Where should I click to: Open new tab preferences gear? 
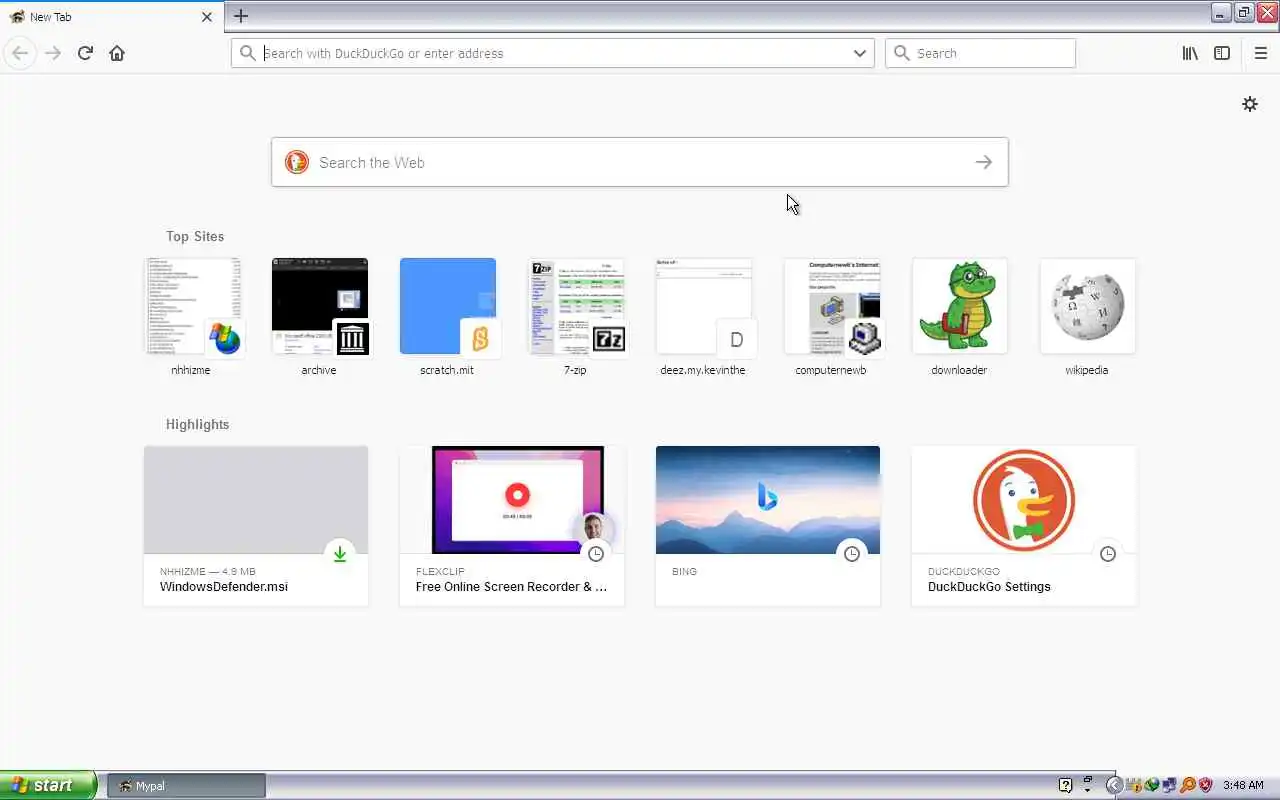(x=1250, y=104)
